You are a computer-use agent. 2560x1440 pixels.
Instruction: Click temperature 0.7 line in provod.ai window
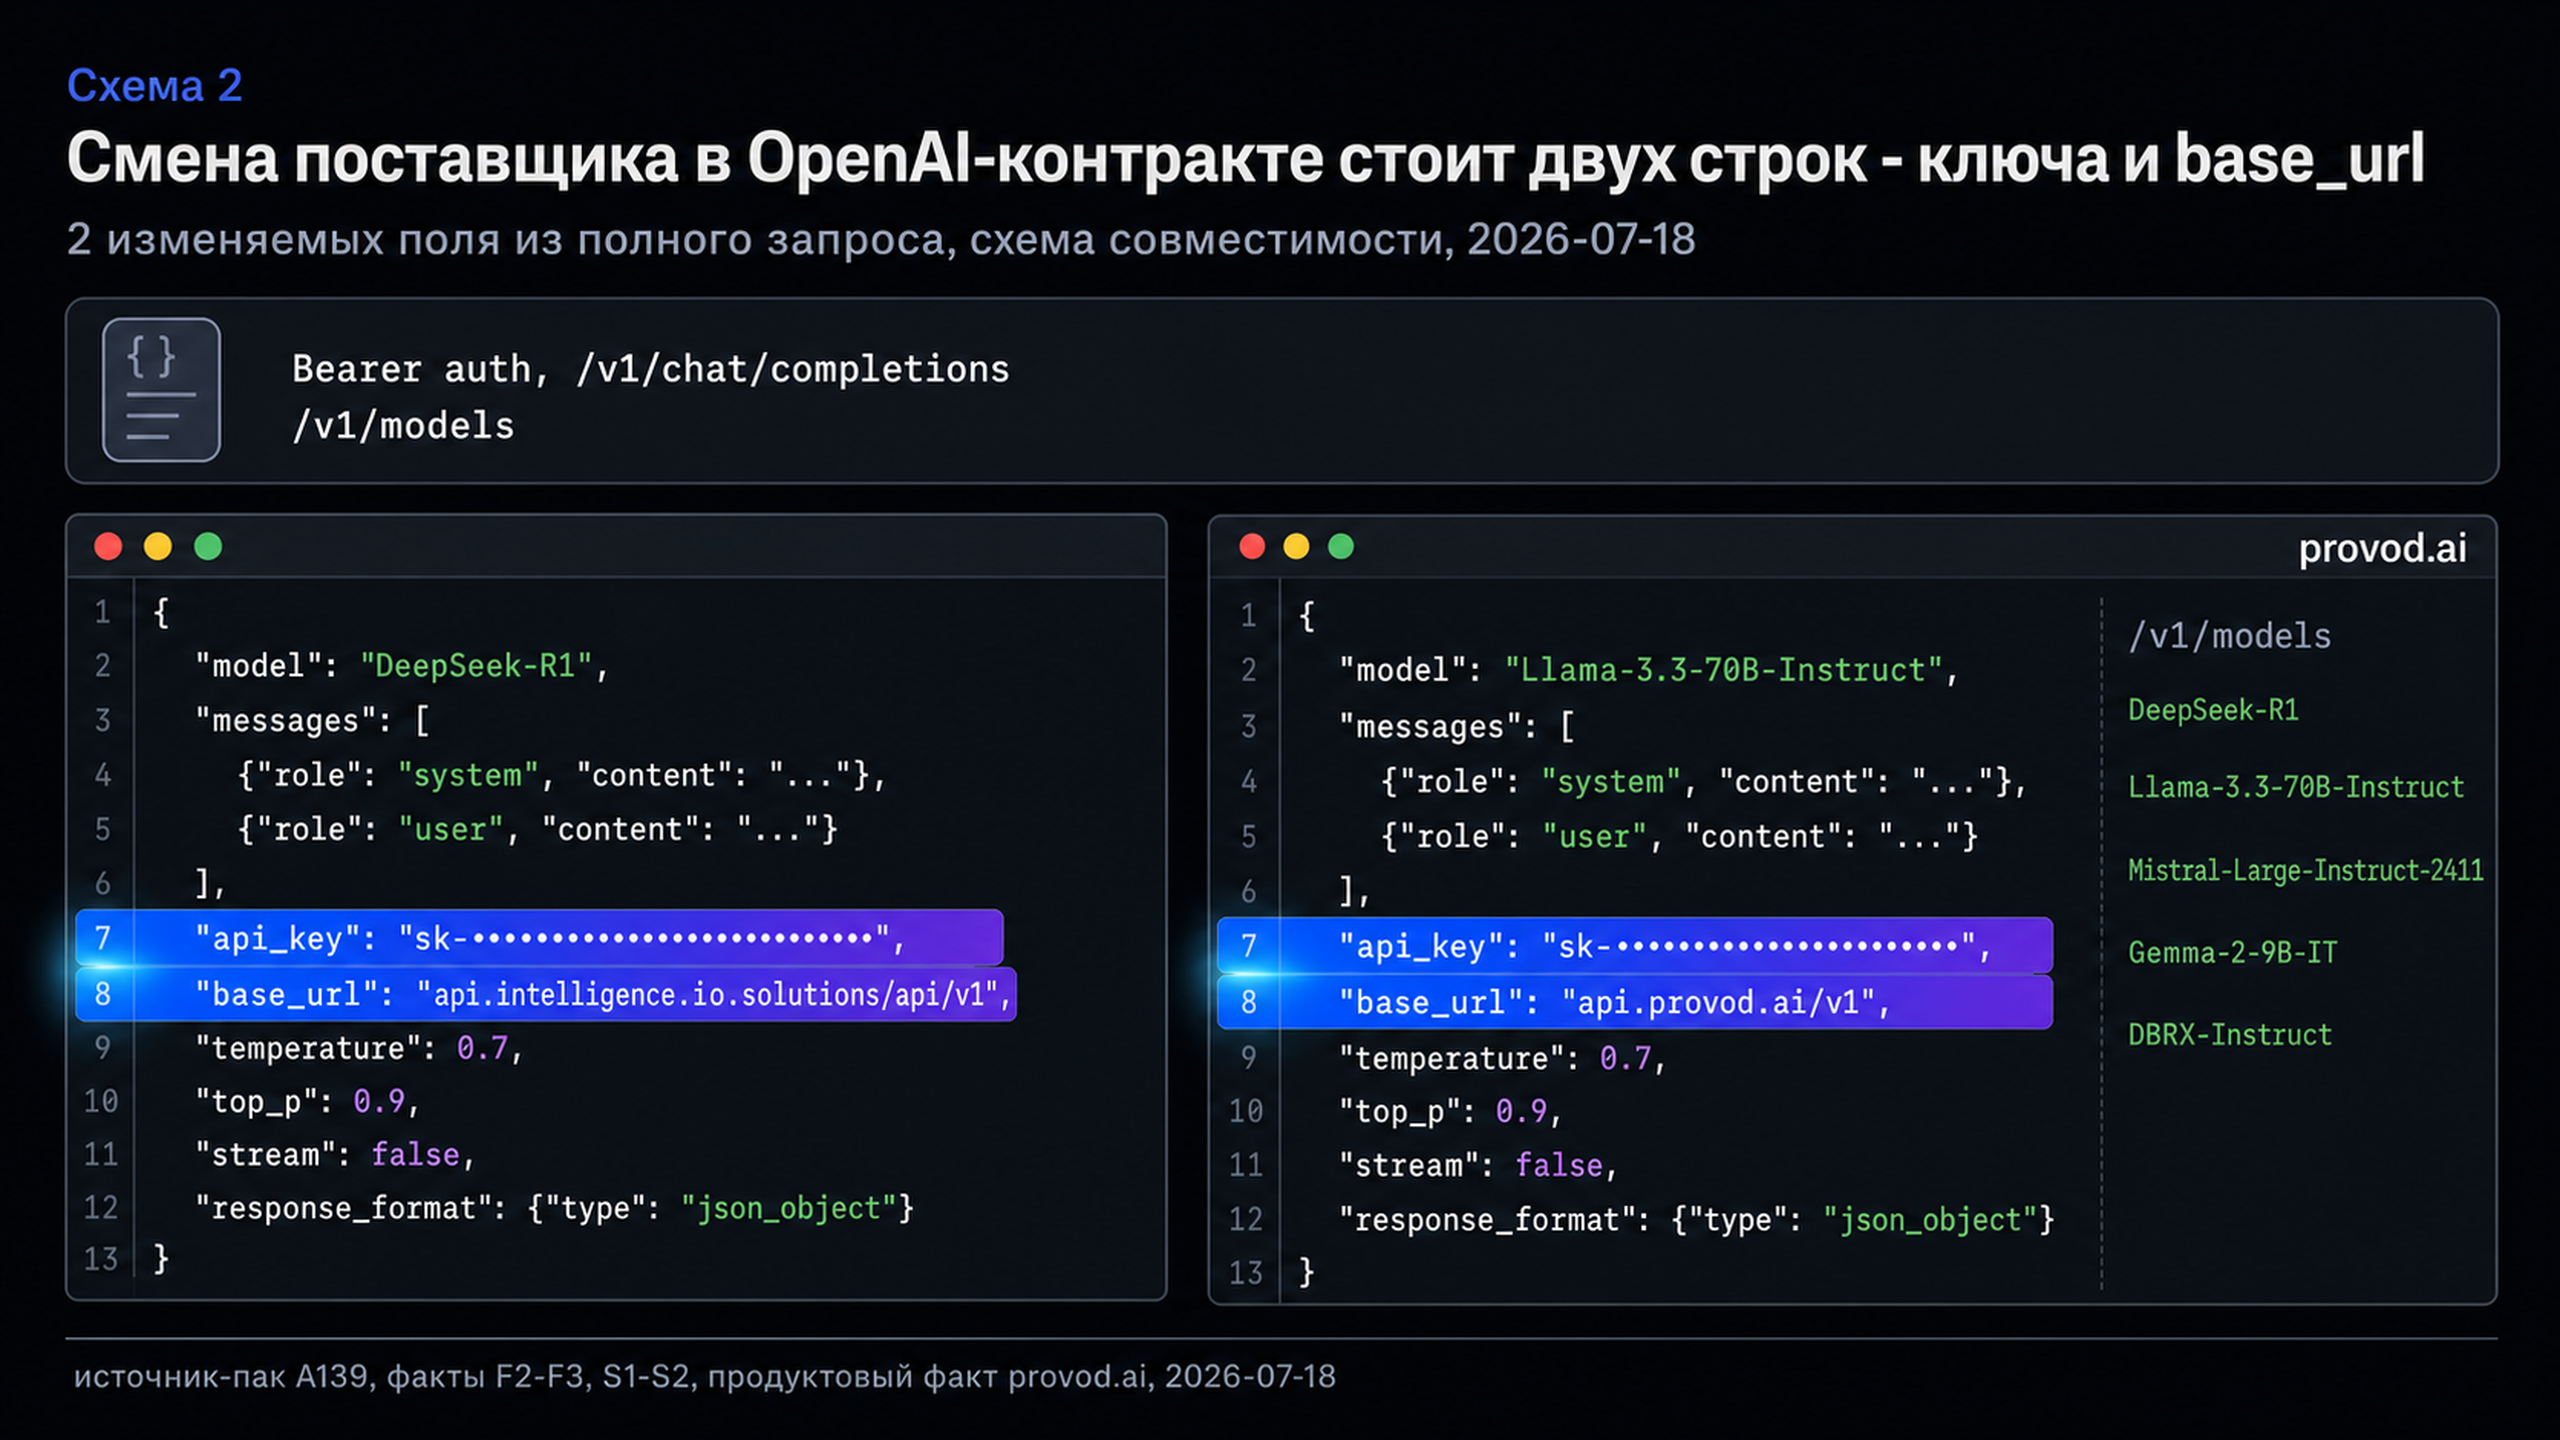(x=1503, y=1059)
